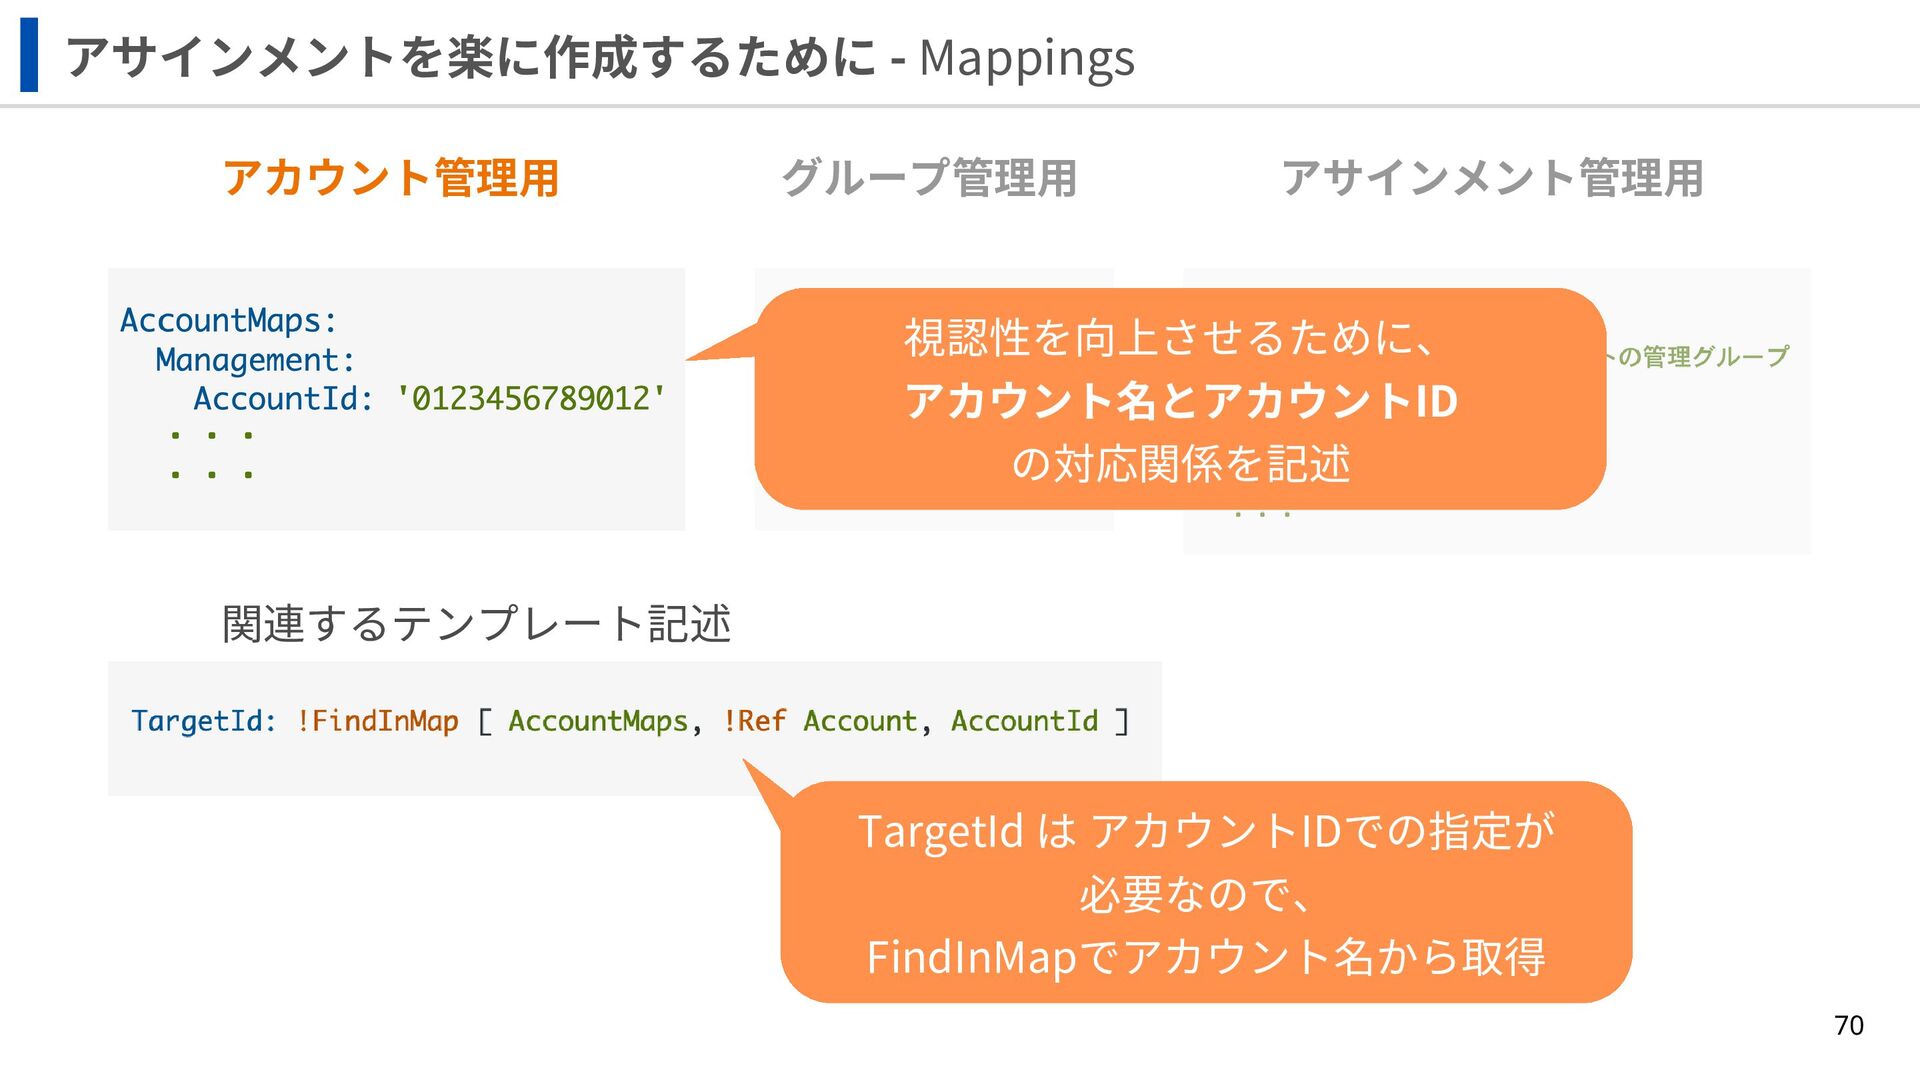Click the Management: key in code
The width and height of the screenshot is (1920, 1080).
coord(255,360)
